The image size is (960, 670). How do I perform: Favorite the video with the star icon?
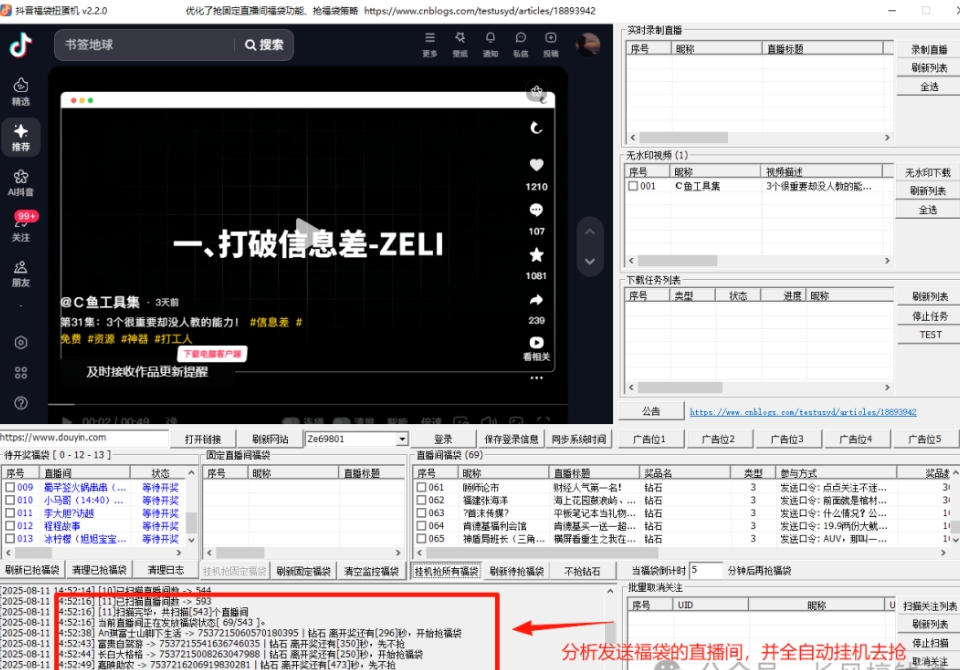[536, 255]
